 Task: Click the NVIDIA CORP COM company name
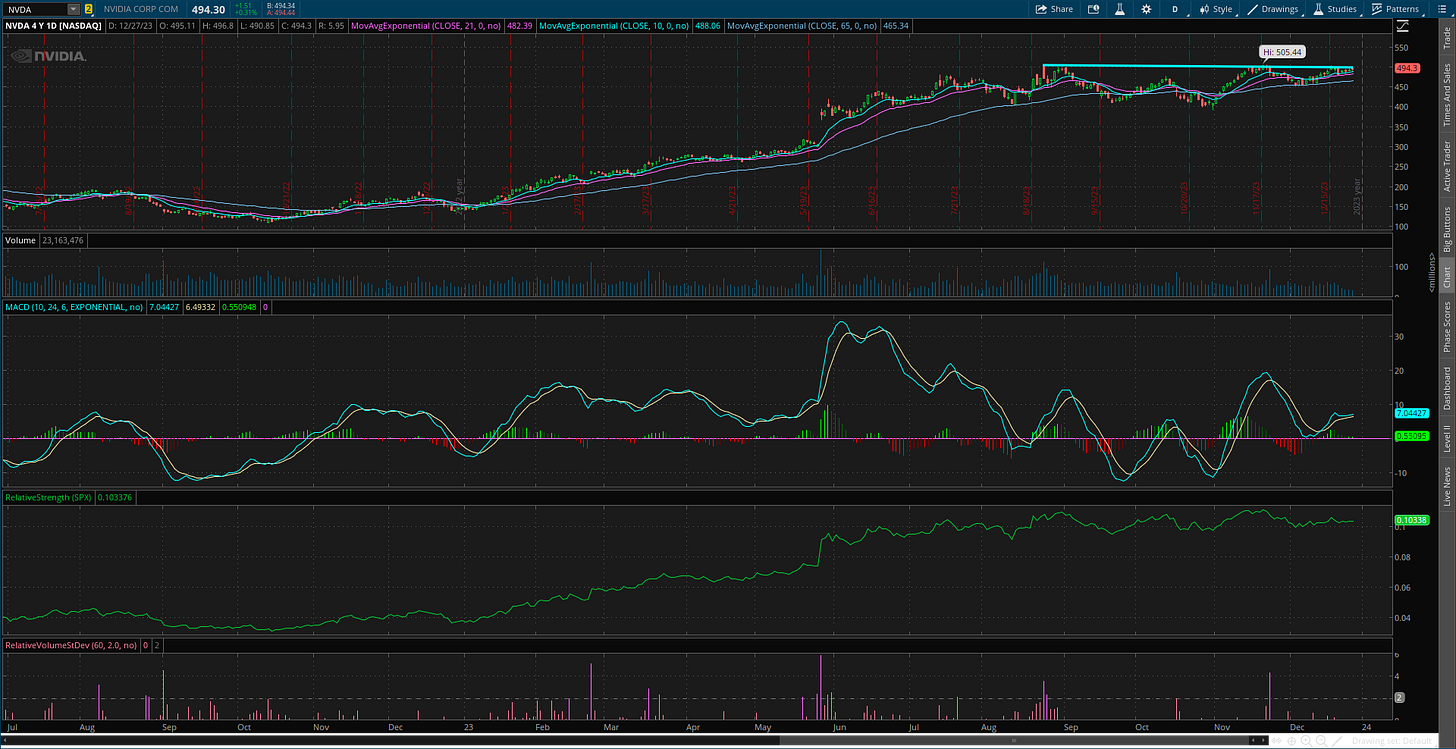tap(139, 8)
